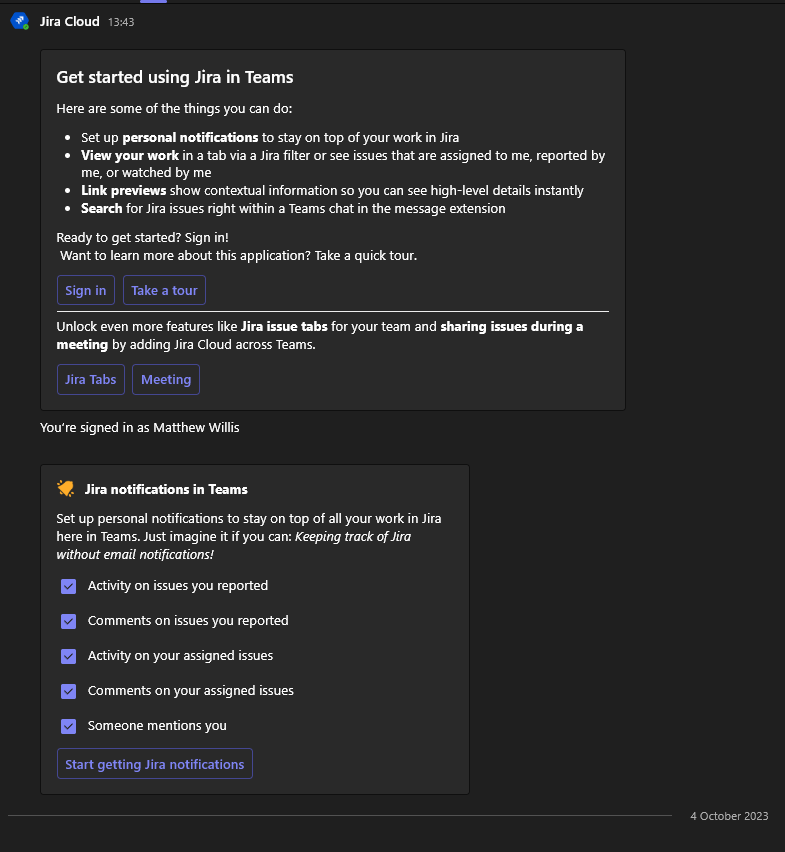Viewport: 785px width, 852px height.
Task: Disable Someone mentions you notifications
Action: (x=68, y=726)
